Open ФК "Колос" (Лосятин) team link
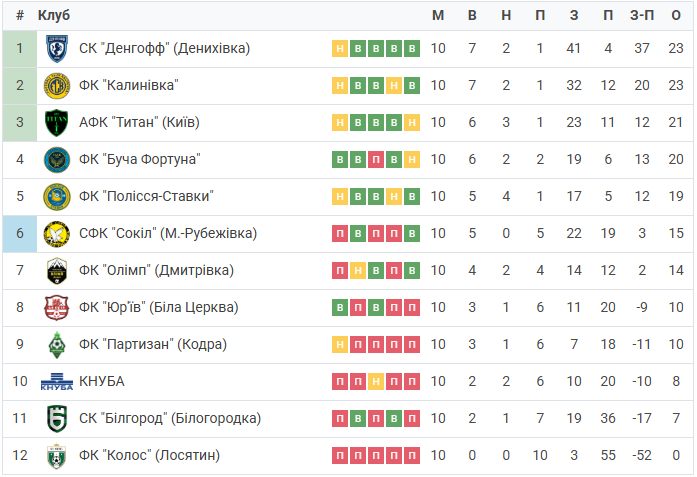 [x=149, y=455]
